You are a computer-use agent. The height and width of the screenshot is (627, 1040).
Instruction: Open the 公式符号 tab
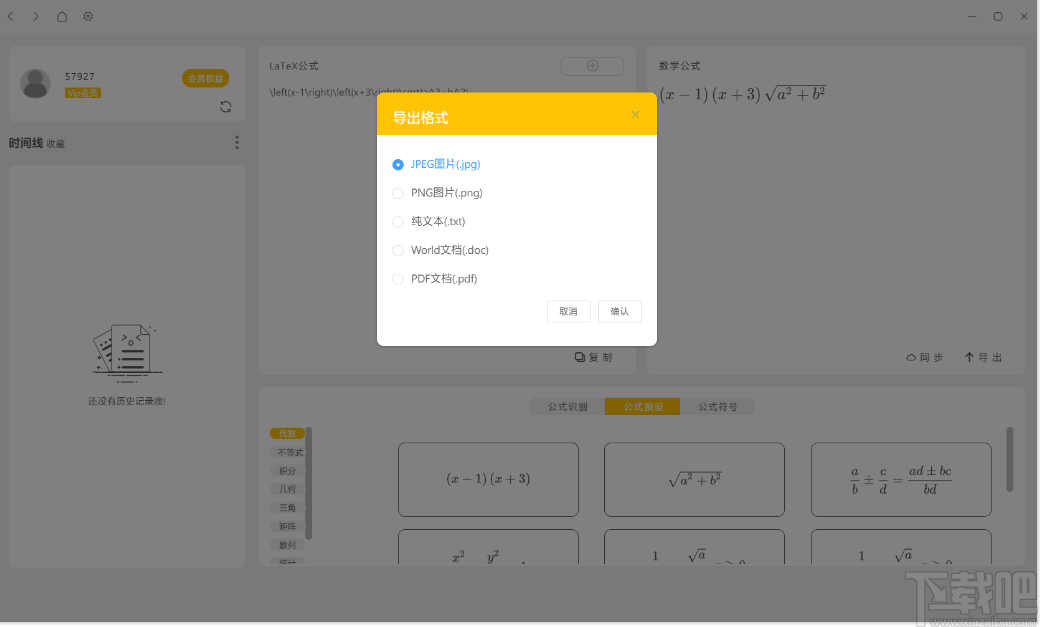click(x=719, y=406)
